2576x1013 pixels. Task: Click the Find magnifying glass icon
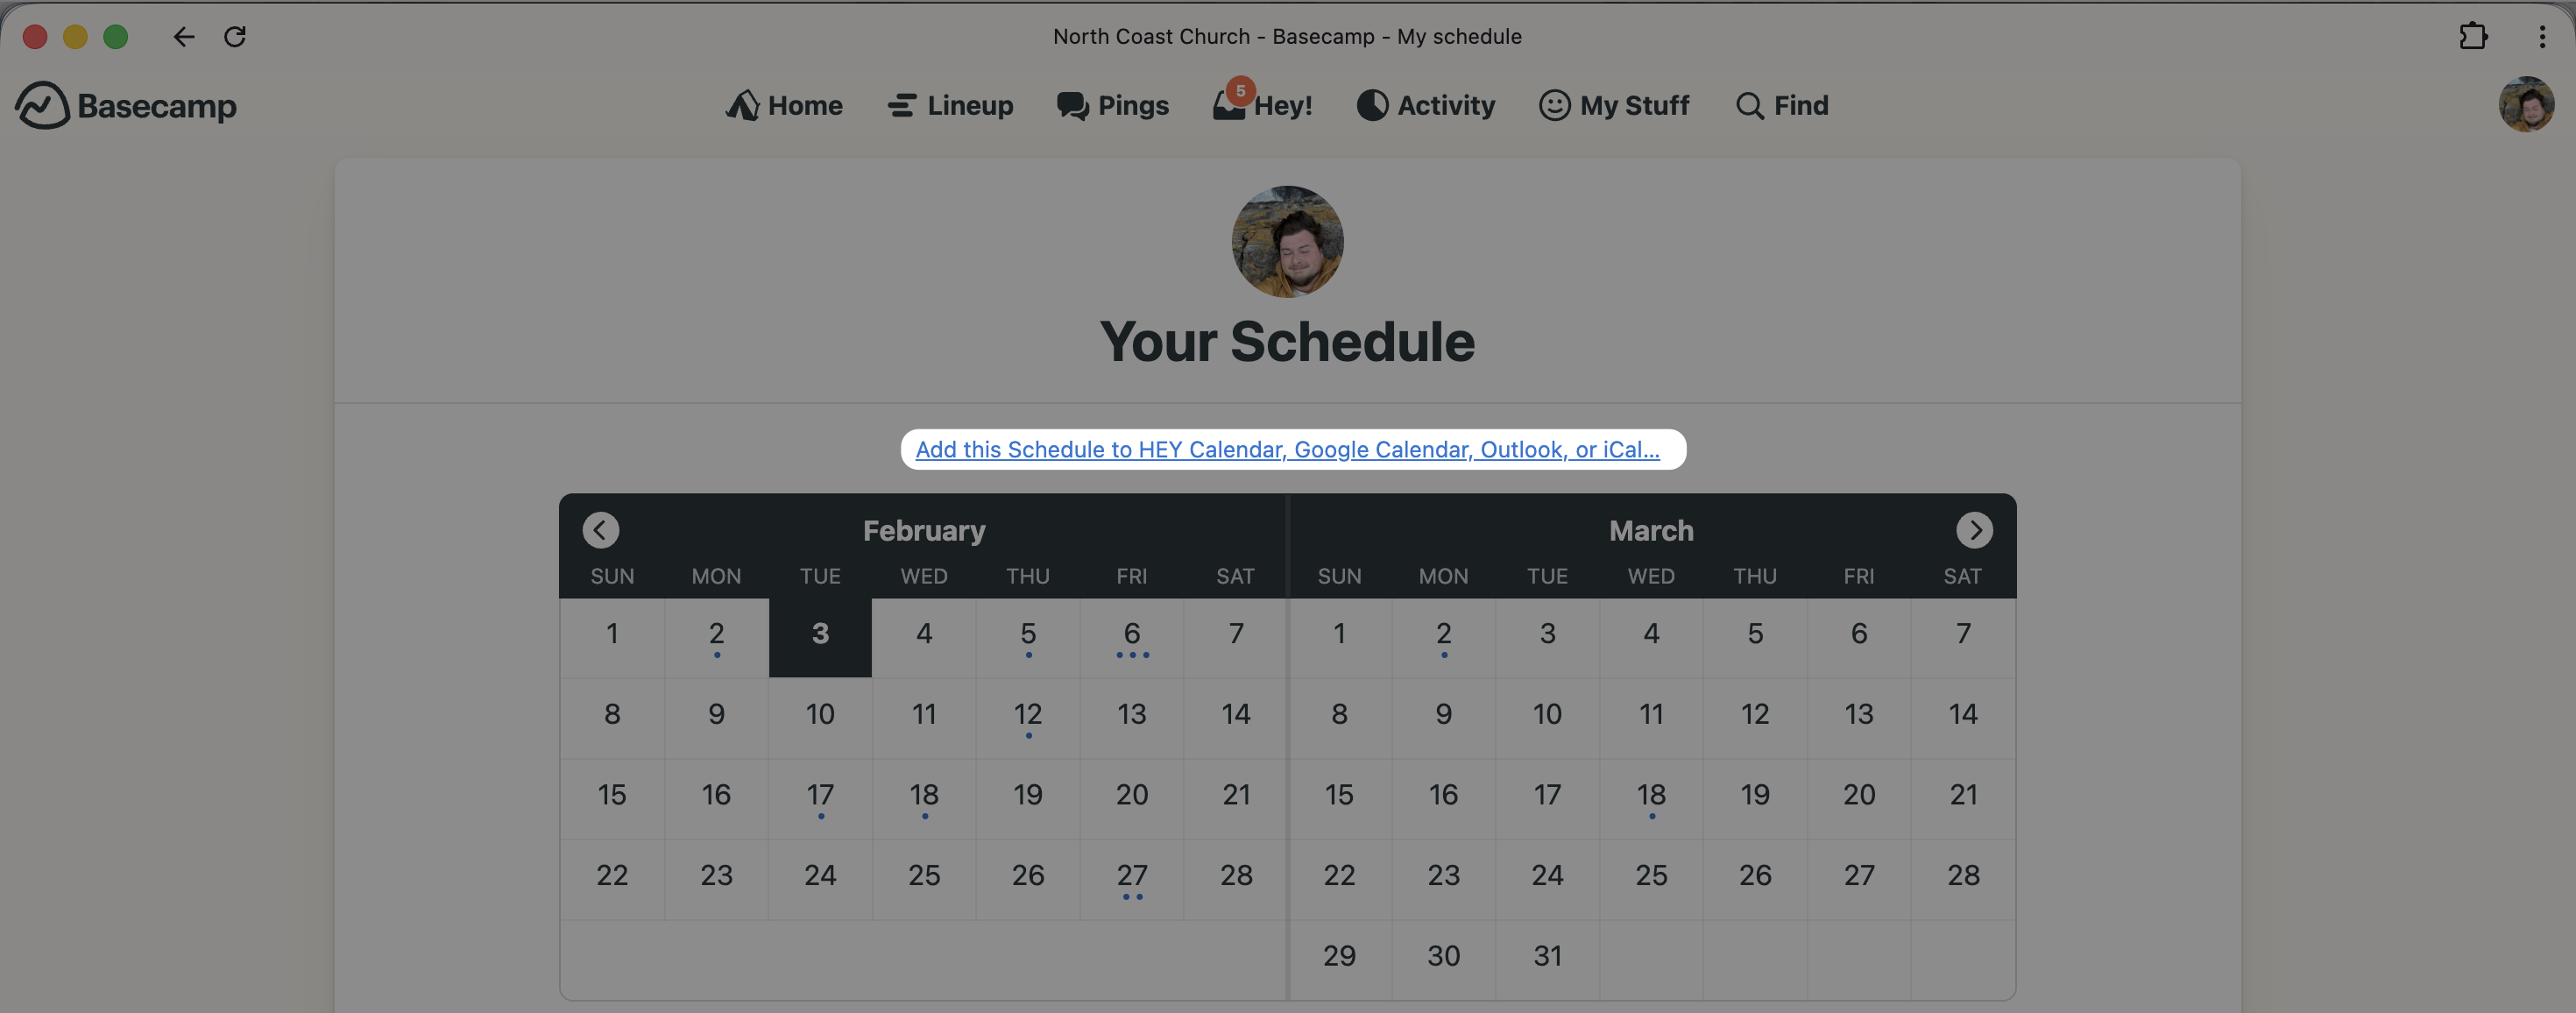(1749, 106)
